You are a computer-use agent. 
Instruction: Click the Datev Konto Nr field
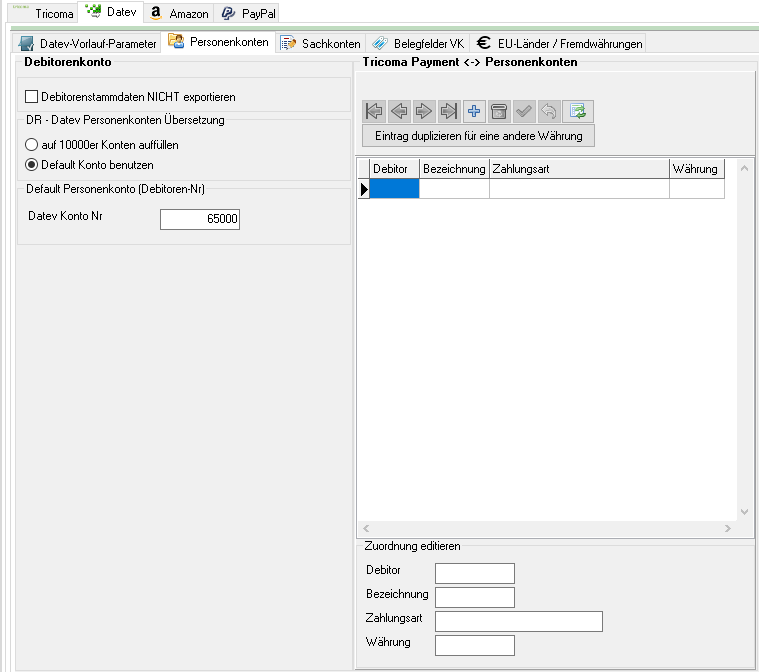pyautogui.click(x=200, y=219)
